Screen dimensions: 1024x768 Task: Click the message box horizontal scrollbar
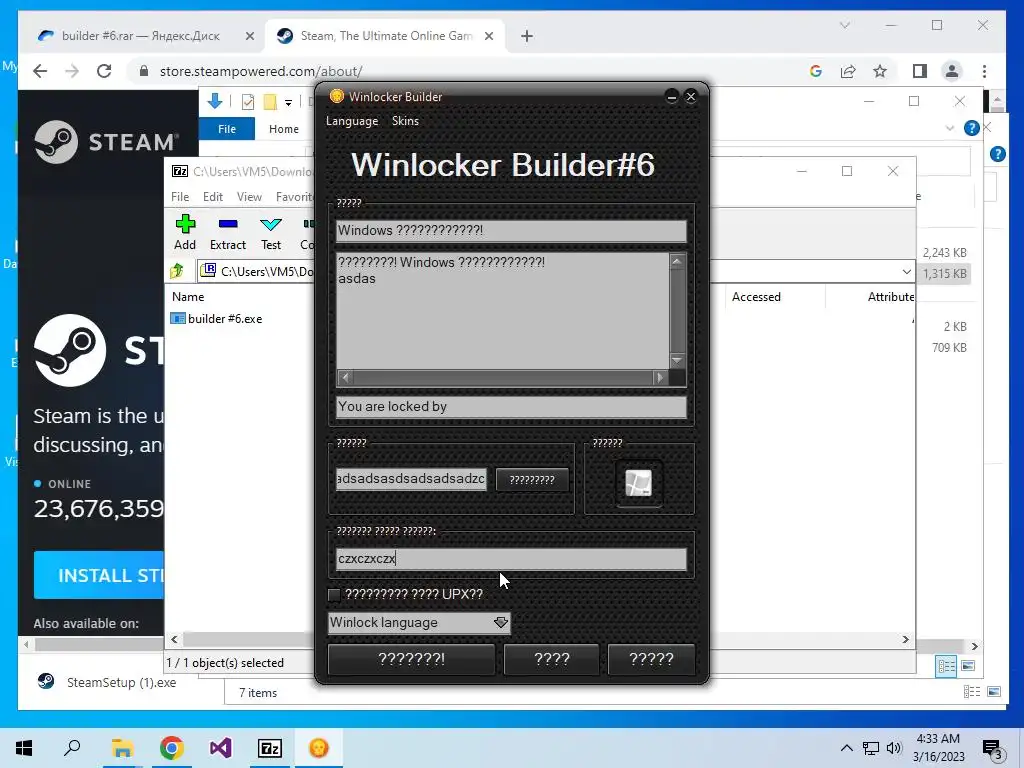click(502, 377)
